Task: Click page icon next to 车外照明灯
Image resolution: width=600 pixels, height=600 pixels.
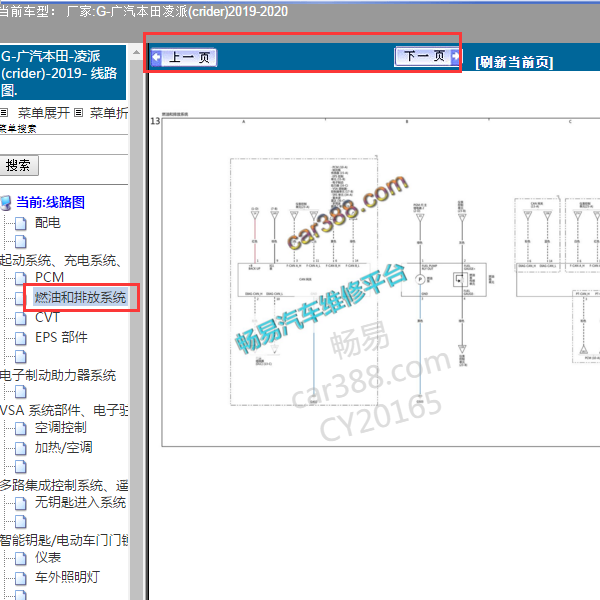Action: 21,579
